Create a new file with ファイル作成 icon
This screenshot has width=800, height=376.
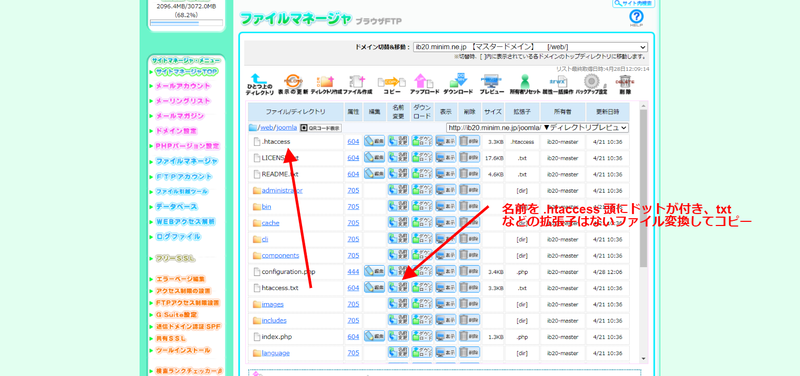[x=357, y=85]
